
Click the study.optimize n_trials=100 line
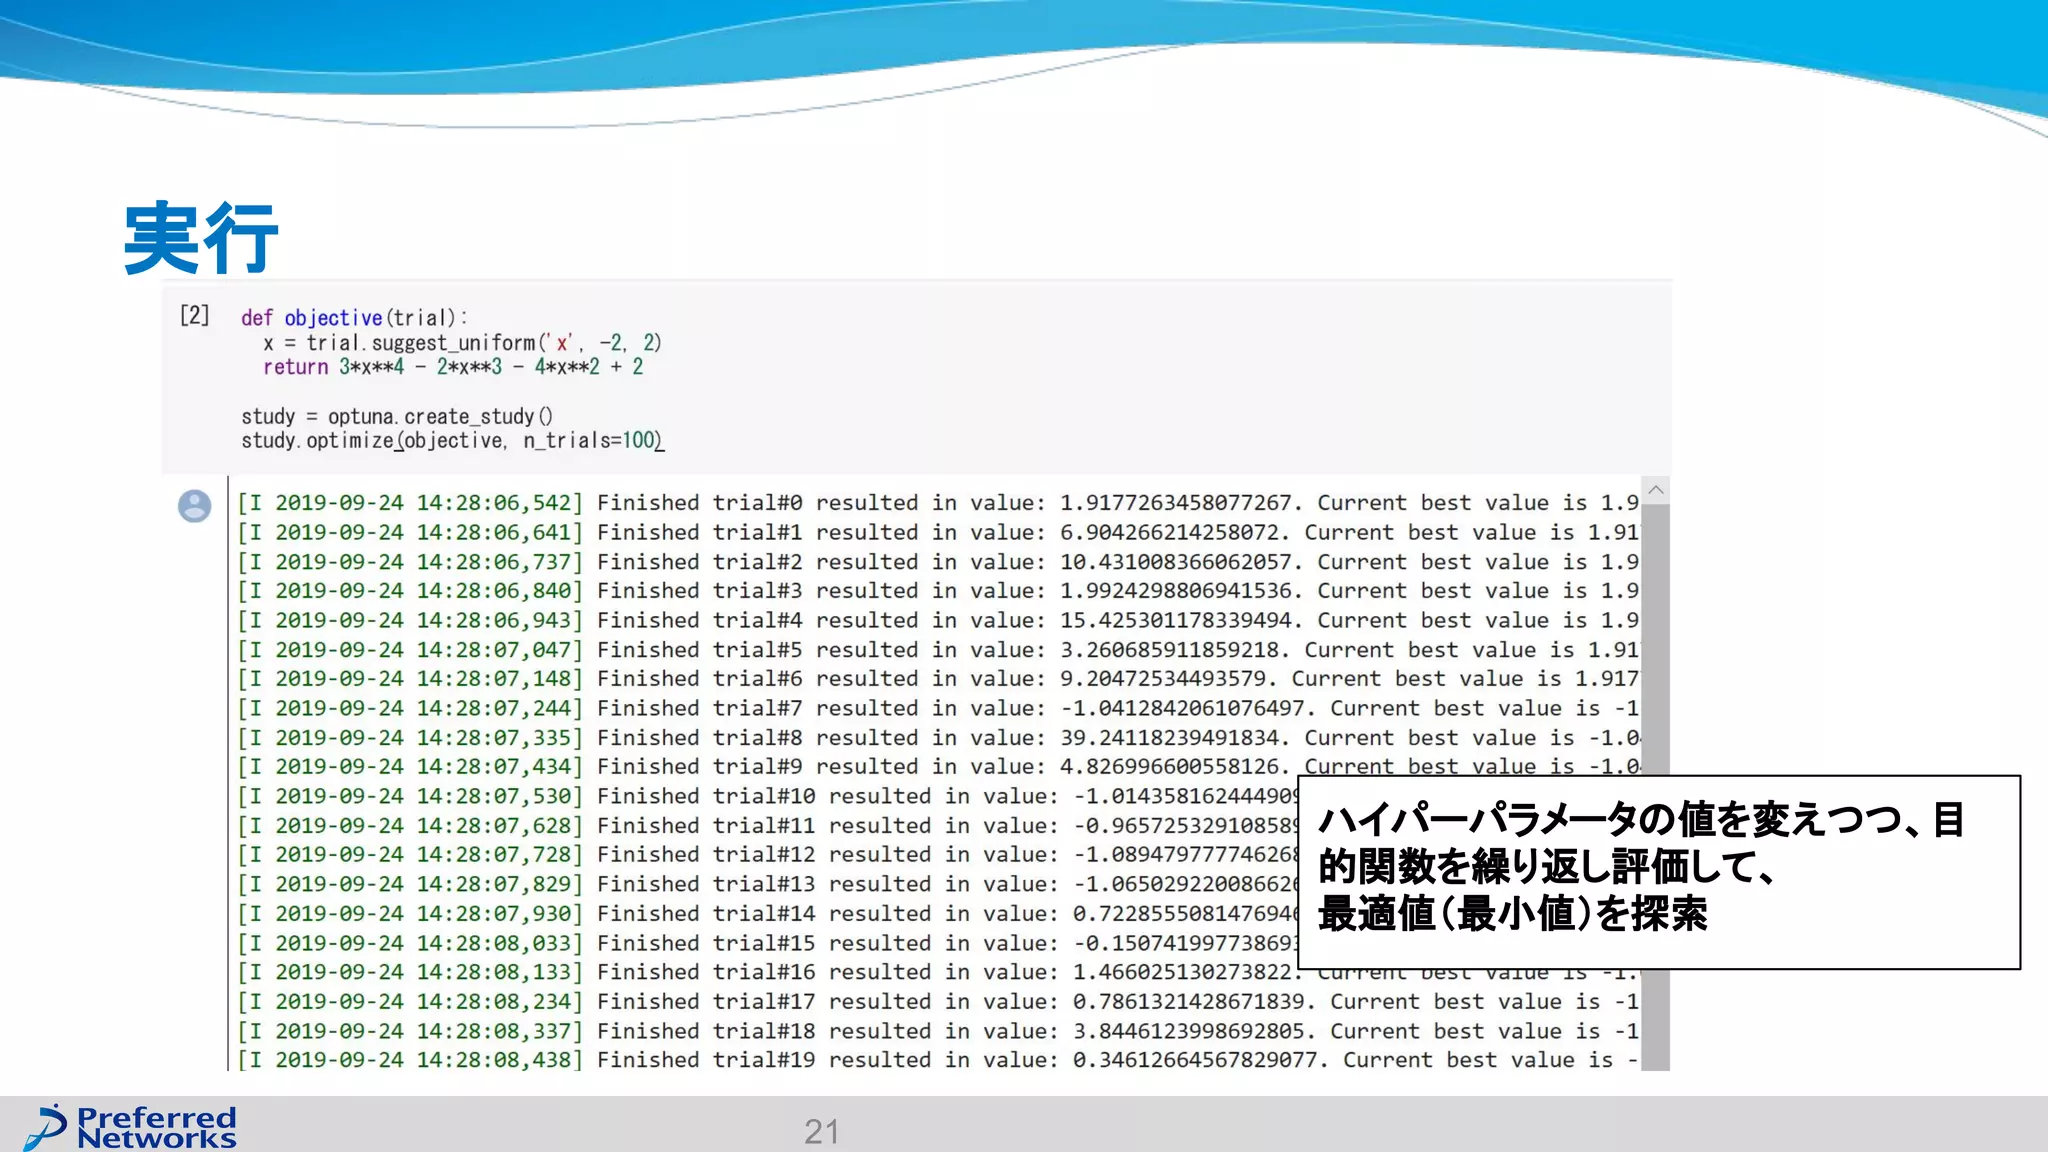(x=452, y=441)
